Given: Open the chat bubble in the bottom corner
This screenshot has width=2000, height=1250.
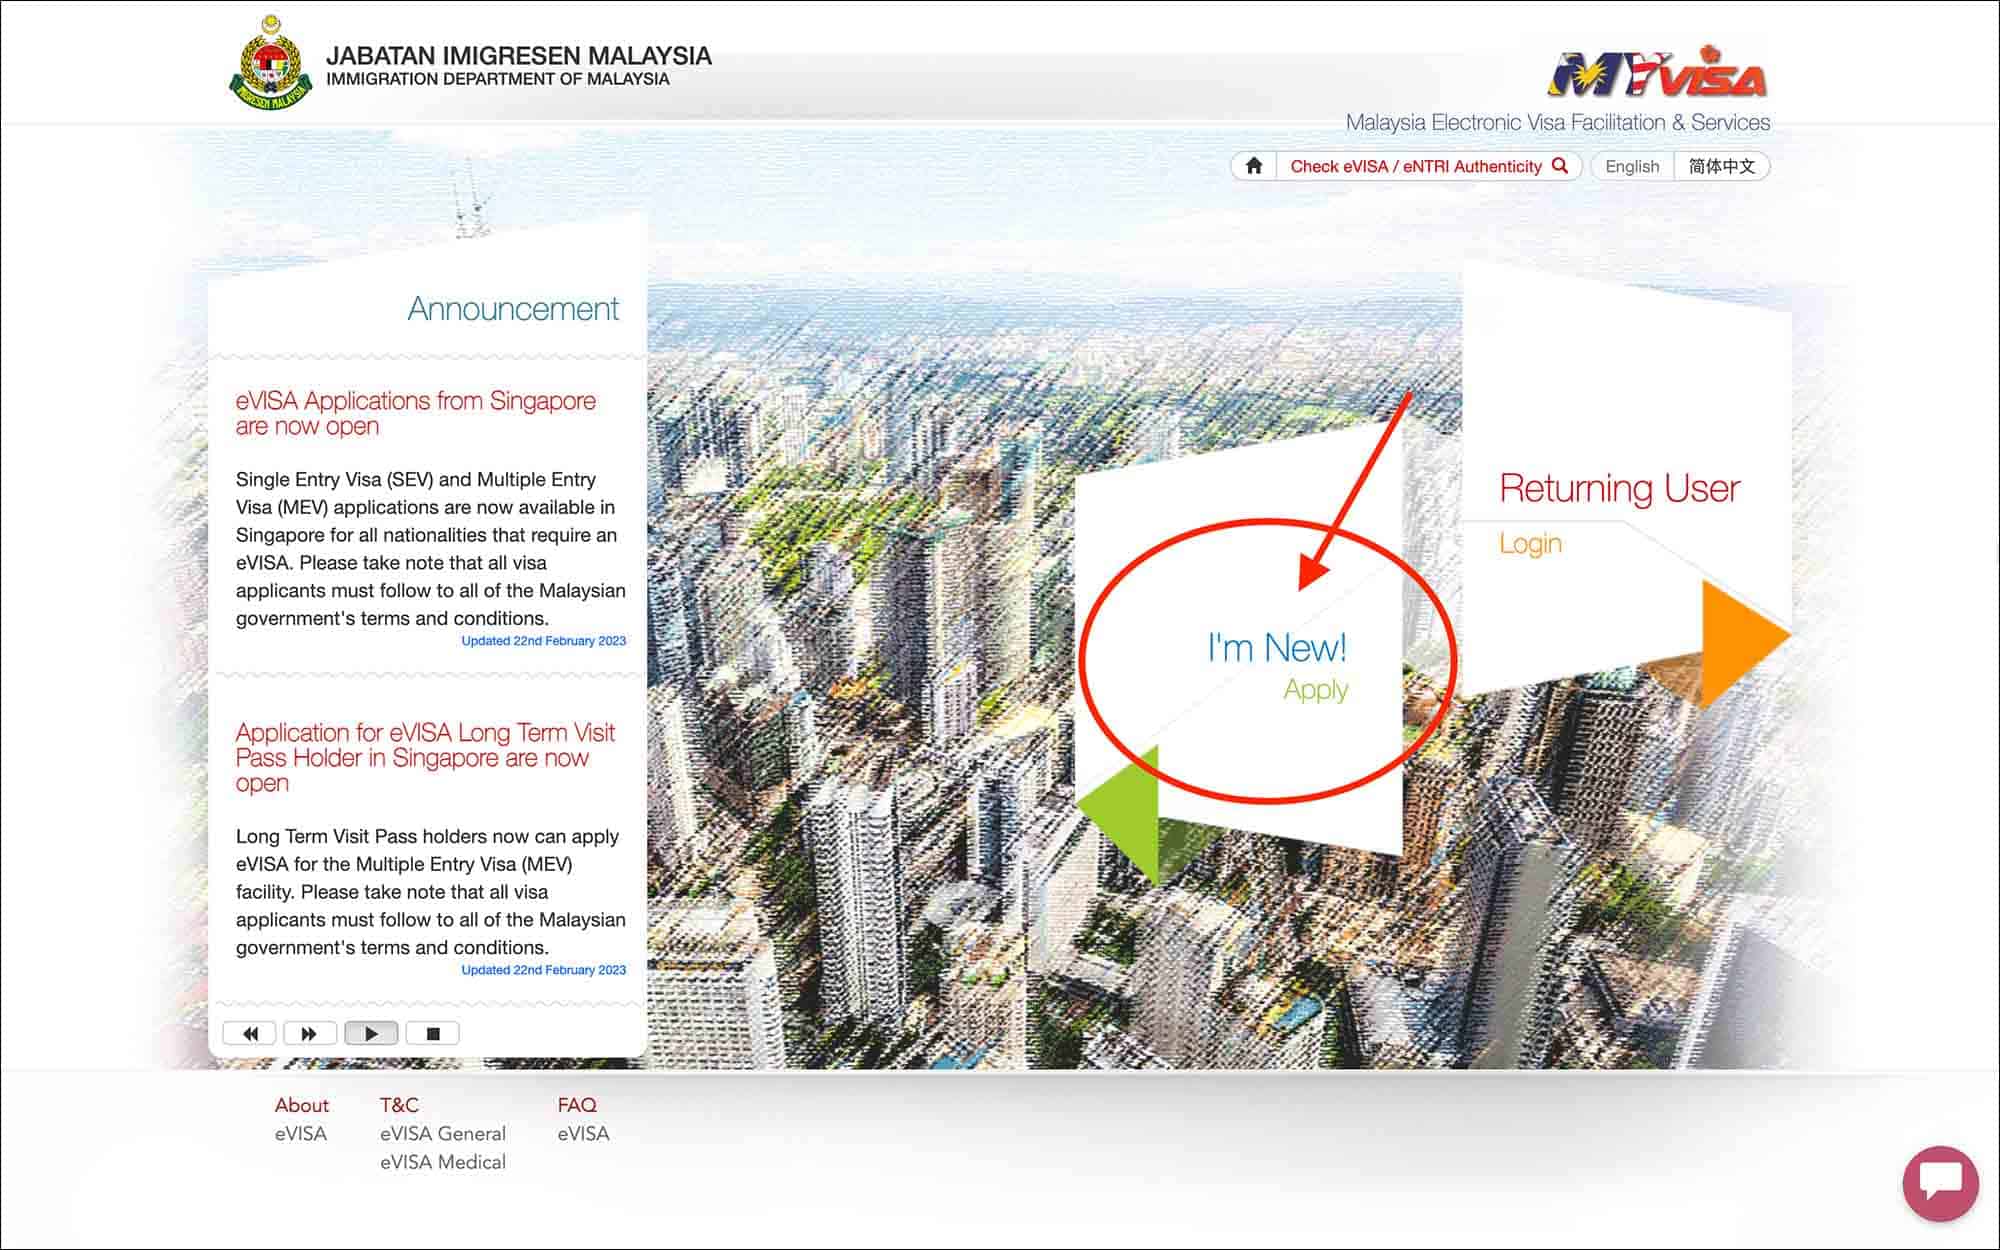Looking at the screenshot, I should pos(1940,1182).
